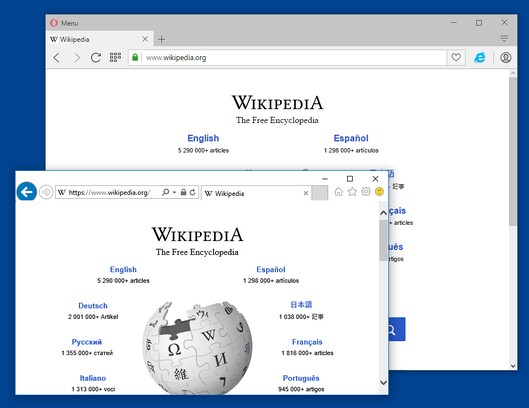Open Italiano Wikipedia link
The width and height of the screenshot is (529, 408).
click(93, 378)
